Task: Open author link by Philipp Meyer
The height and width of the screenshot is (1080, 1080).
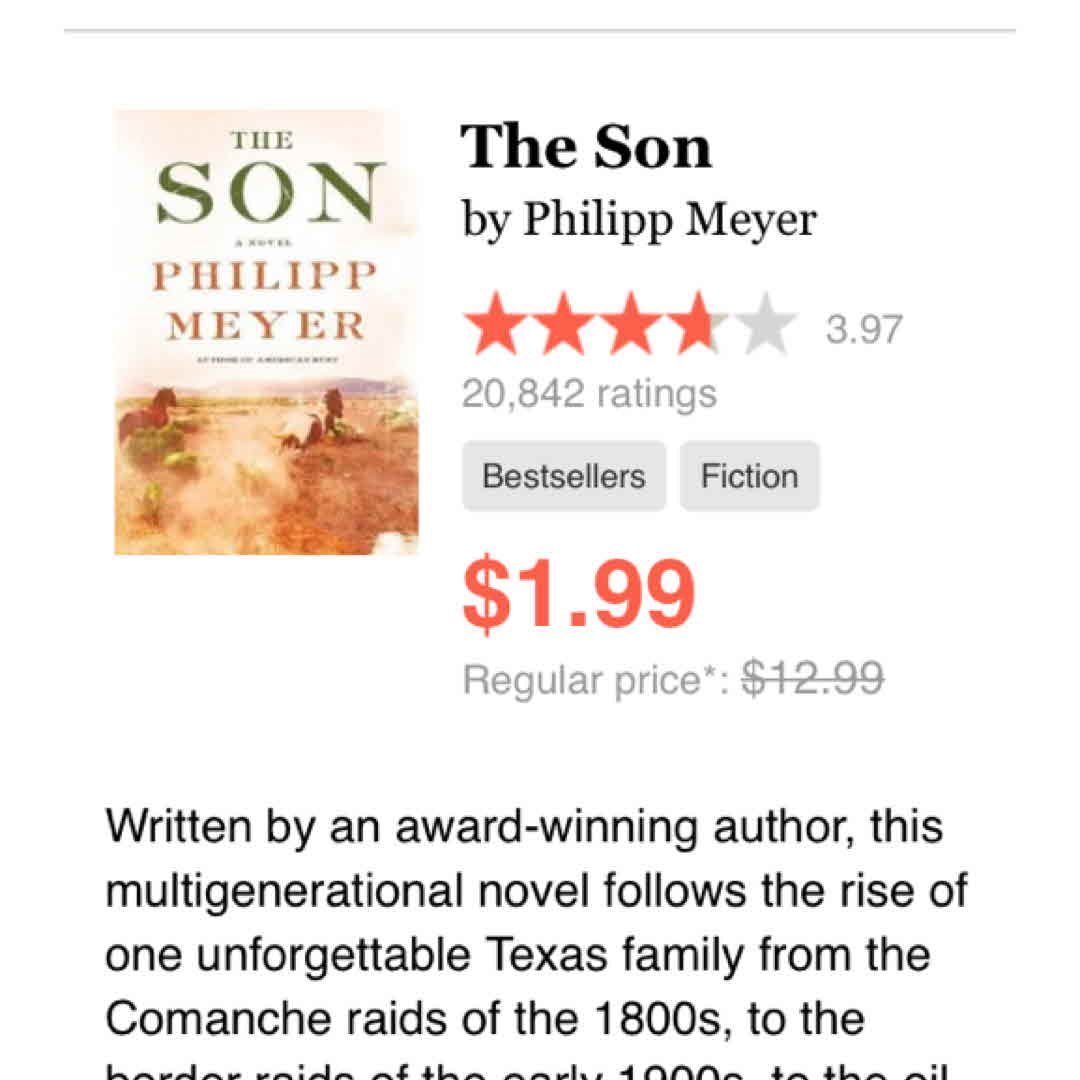Action: [639, 219]
